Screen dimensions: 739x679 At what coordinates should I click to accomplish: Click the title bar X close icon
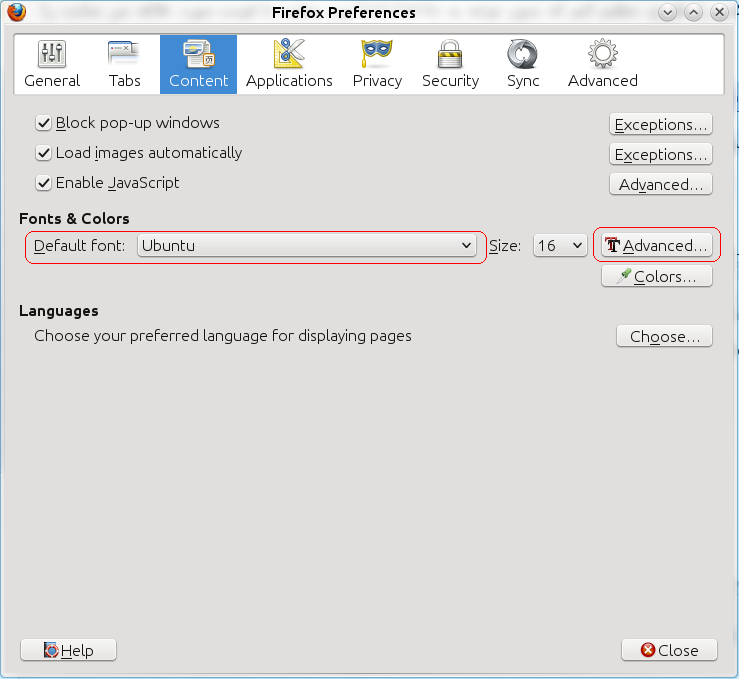tap(720, 13)
